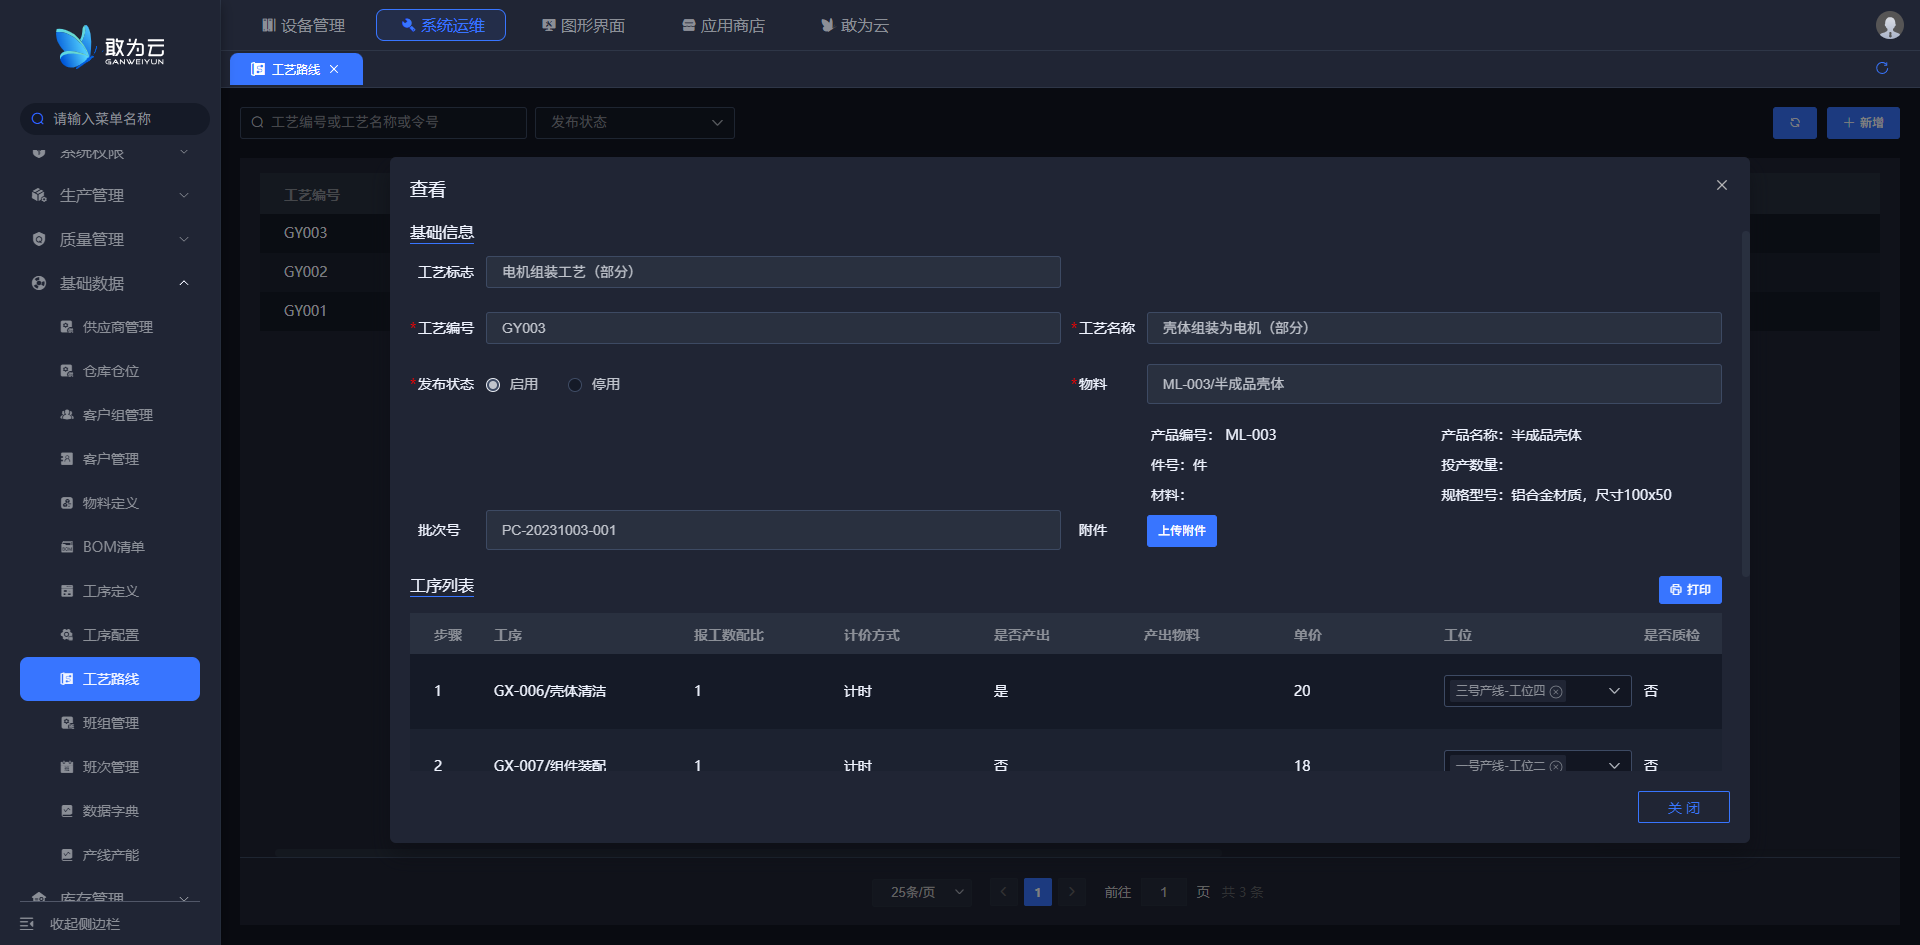This screenshot has width=1920, height=945.
Task: Remove the 三号产线-工位四 tag via its clear icon
Action: point(1556,692)
